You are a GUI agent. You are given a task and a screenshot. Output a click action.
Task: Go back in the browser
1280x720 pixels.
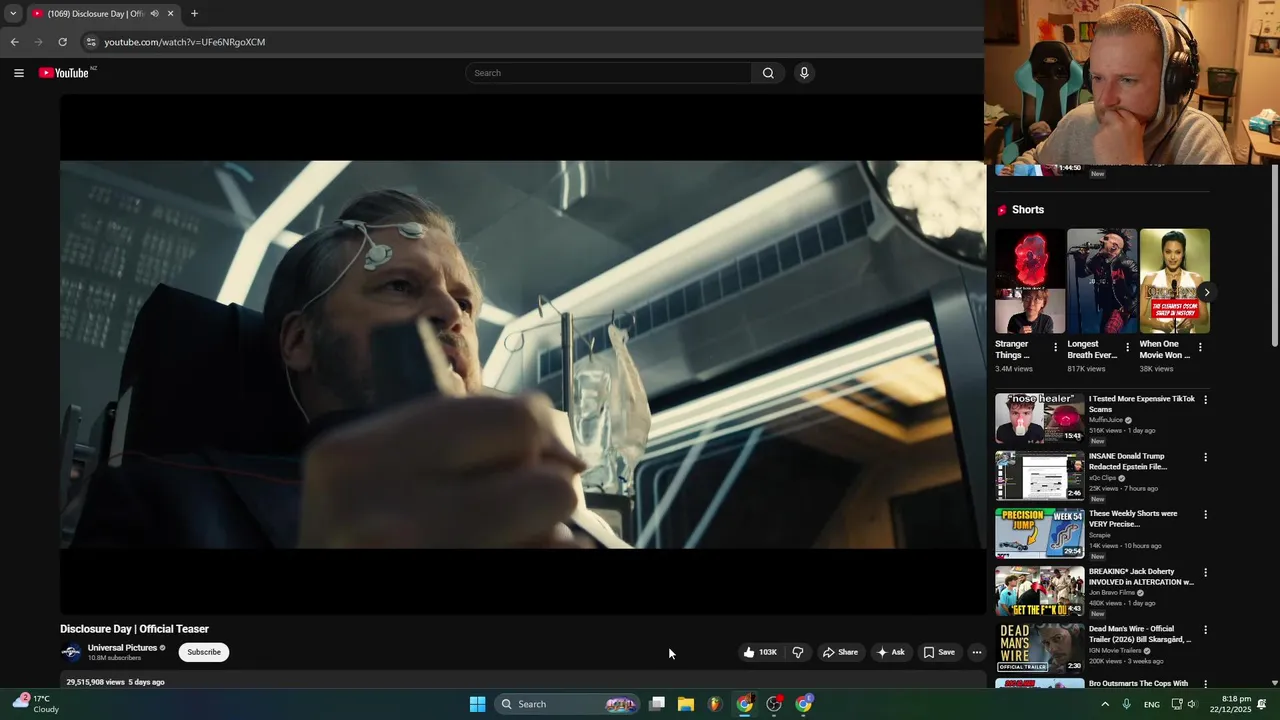14,42
